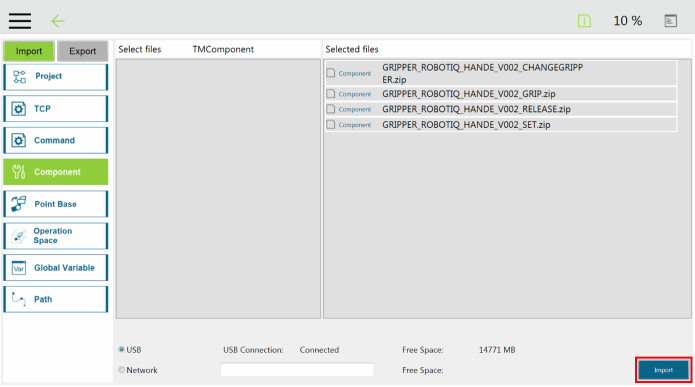Image resolution: width=695 pixels, height=387 pixels.
Task: Click GRIPPER_ROBOTIQ_HANDE_V002_CHANGEGRIPPER.zip file name
Action: 483,74
